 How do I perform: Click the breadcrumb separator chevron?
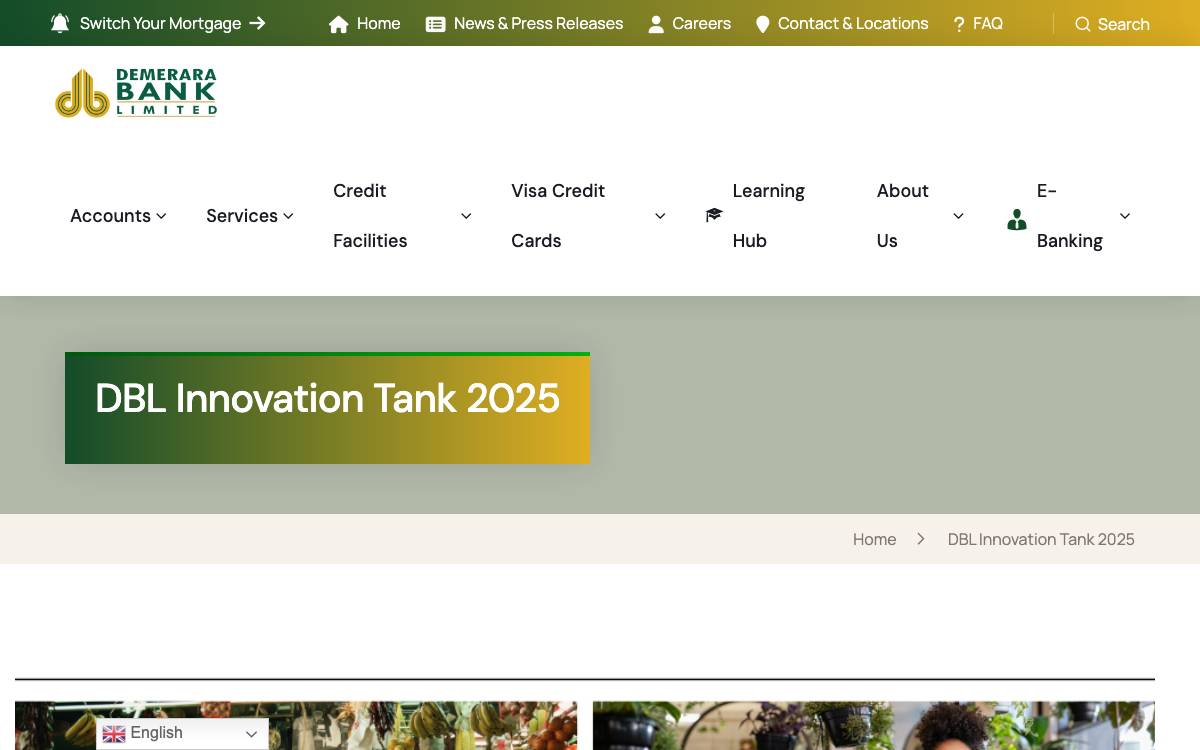coord(921,539)
